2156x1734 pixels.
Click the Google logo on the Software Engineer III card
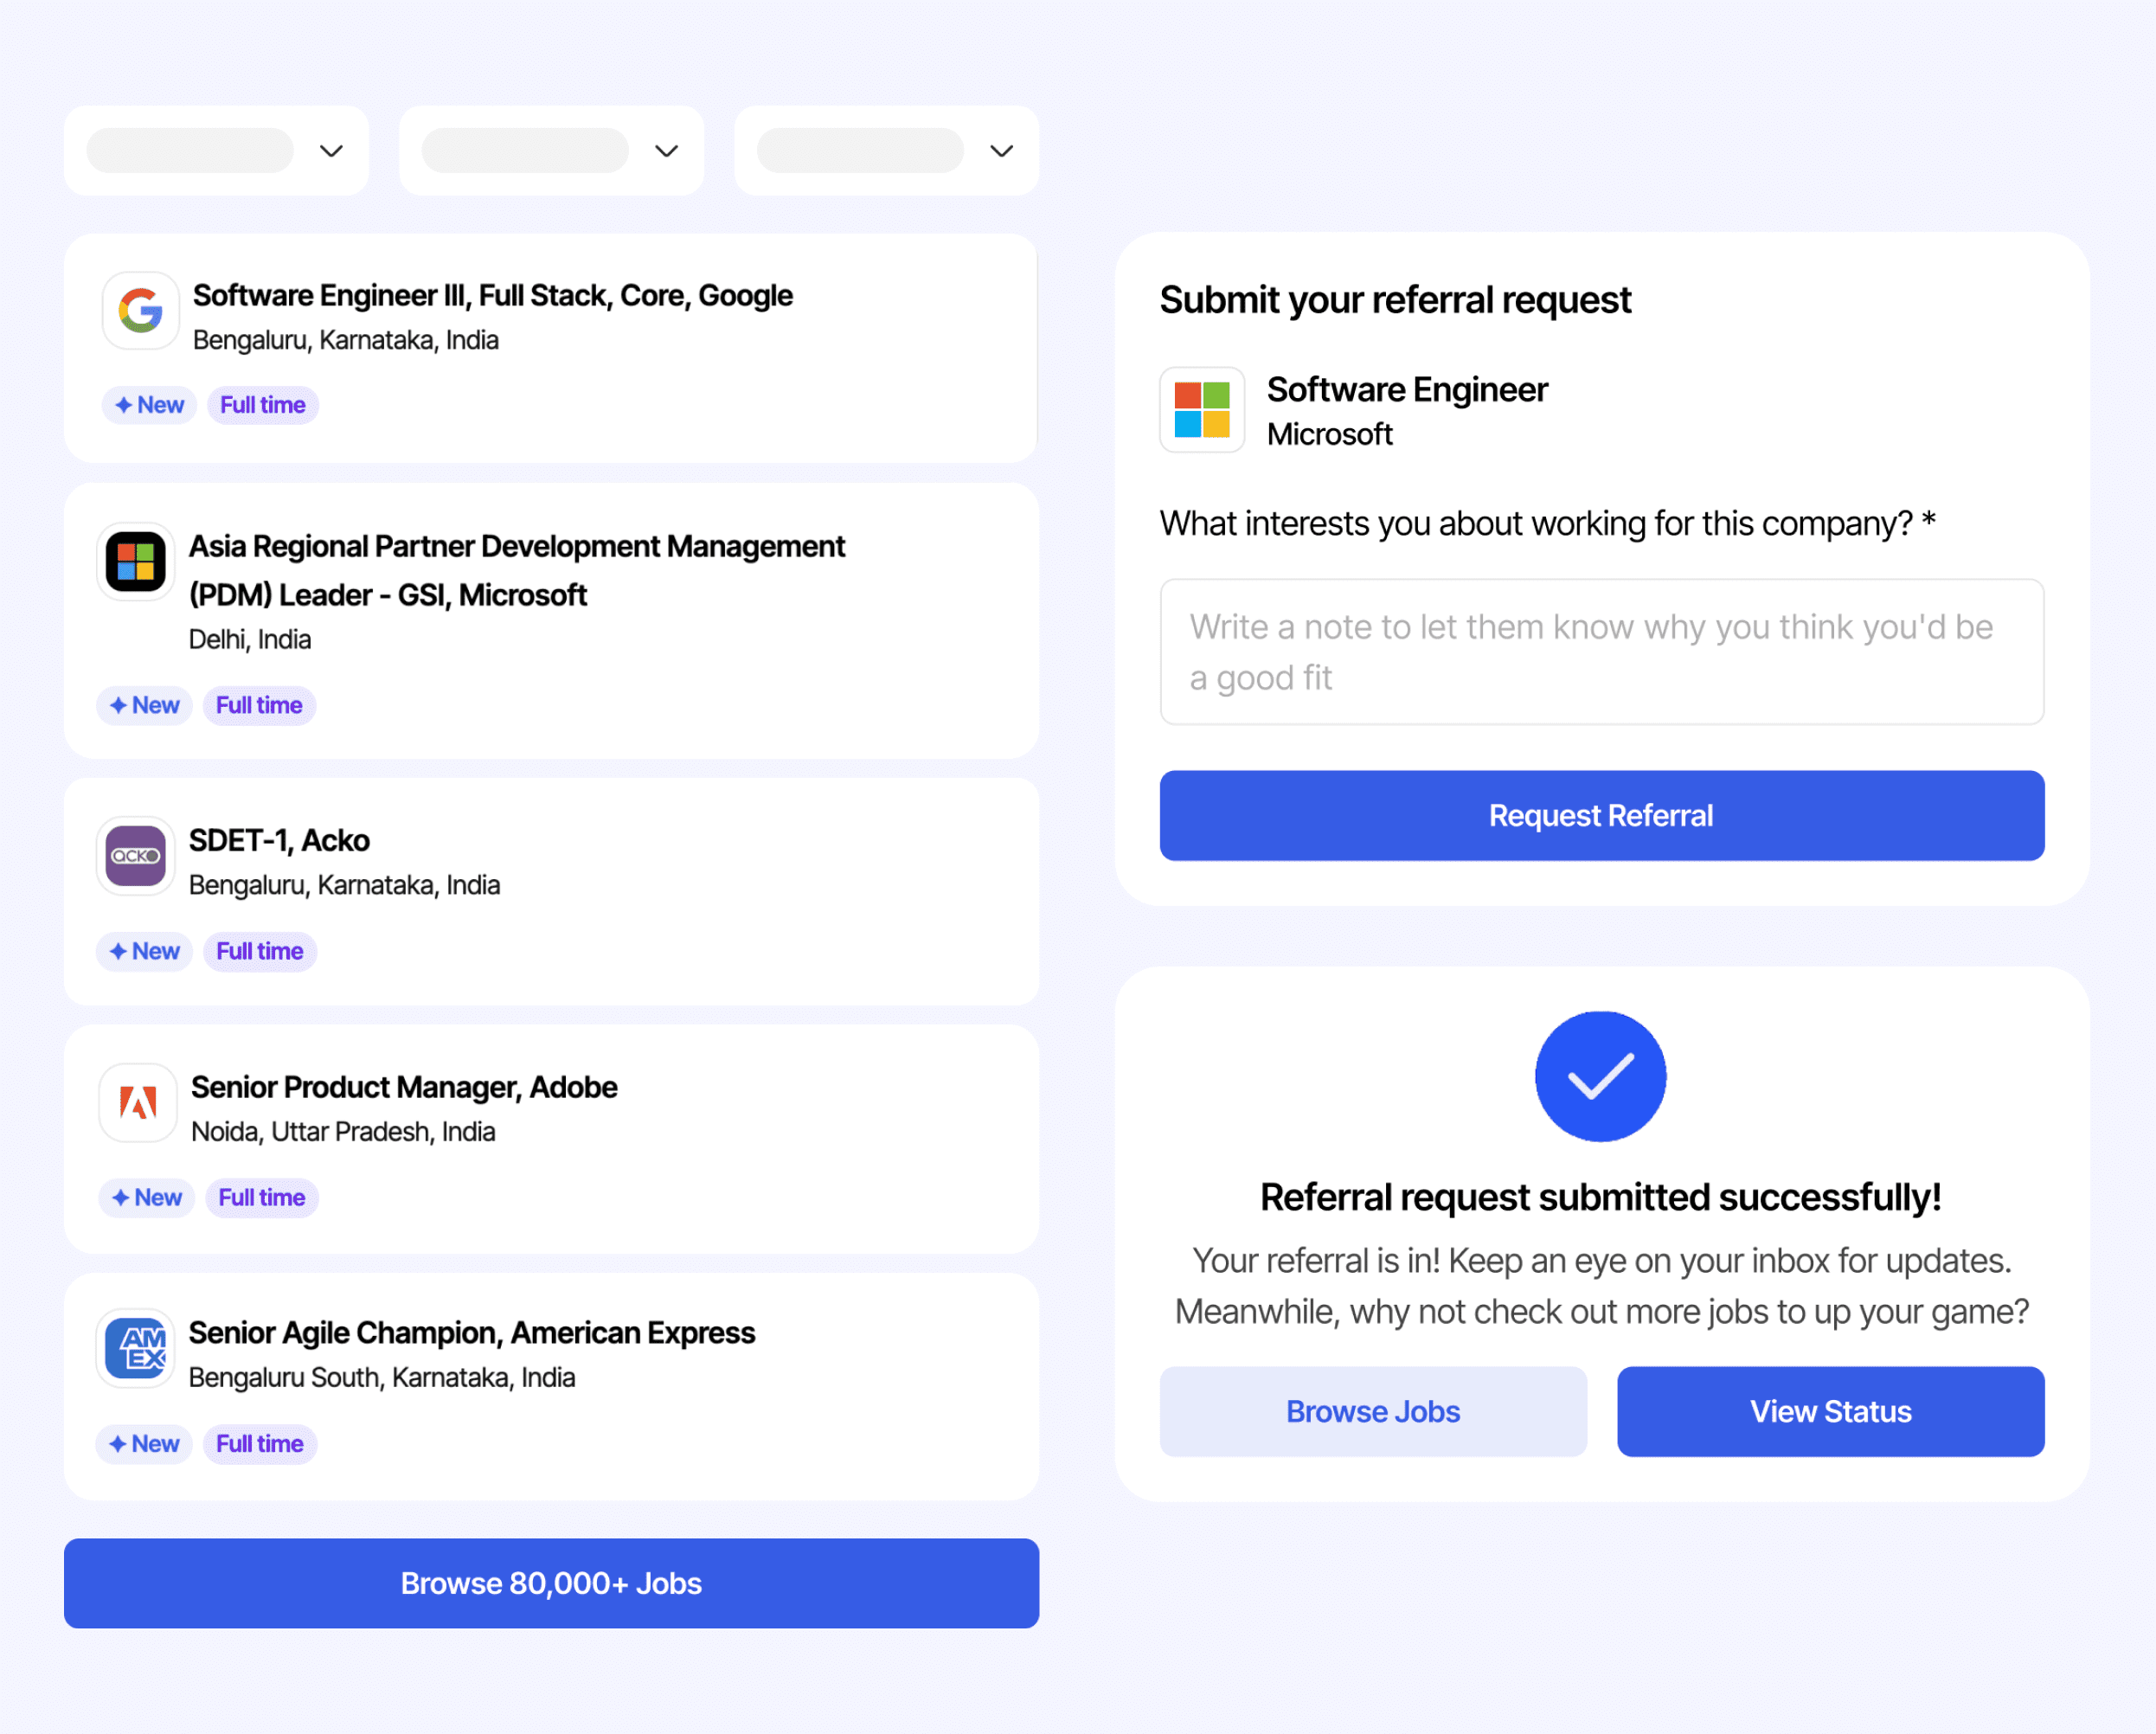[x=140, y=311]
